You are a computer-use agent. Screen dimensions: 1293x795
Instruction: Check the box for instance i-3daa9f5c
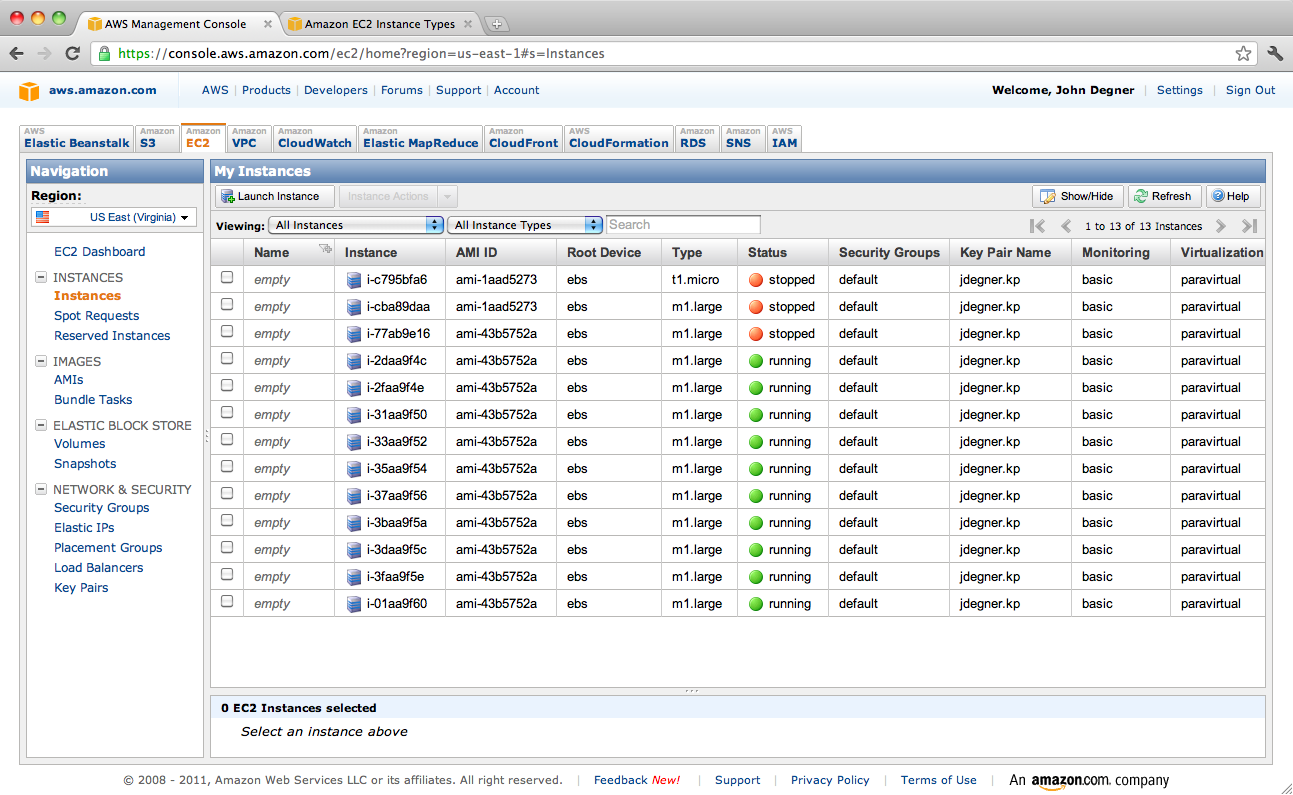[x=227, y=547]
